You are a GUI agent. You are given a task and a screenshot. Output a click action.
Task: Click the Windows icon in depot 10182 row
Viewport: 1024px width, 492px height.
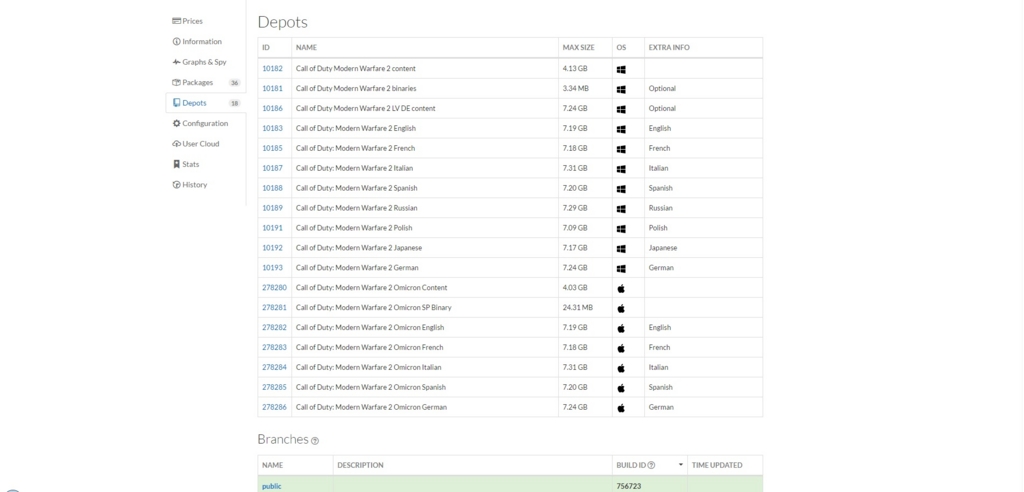pyautogui.click(x=621, y=69)
